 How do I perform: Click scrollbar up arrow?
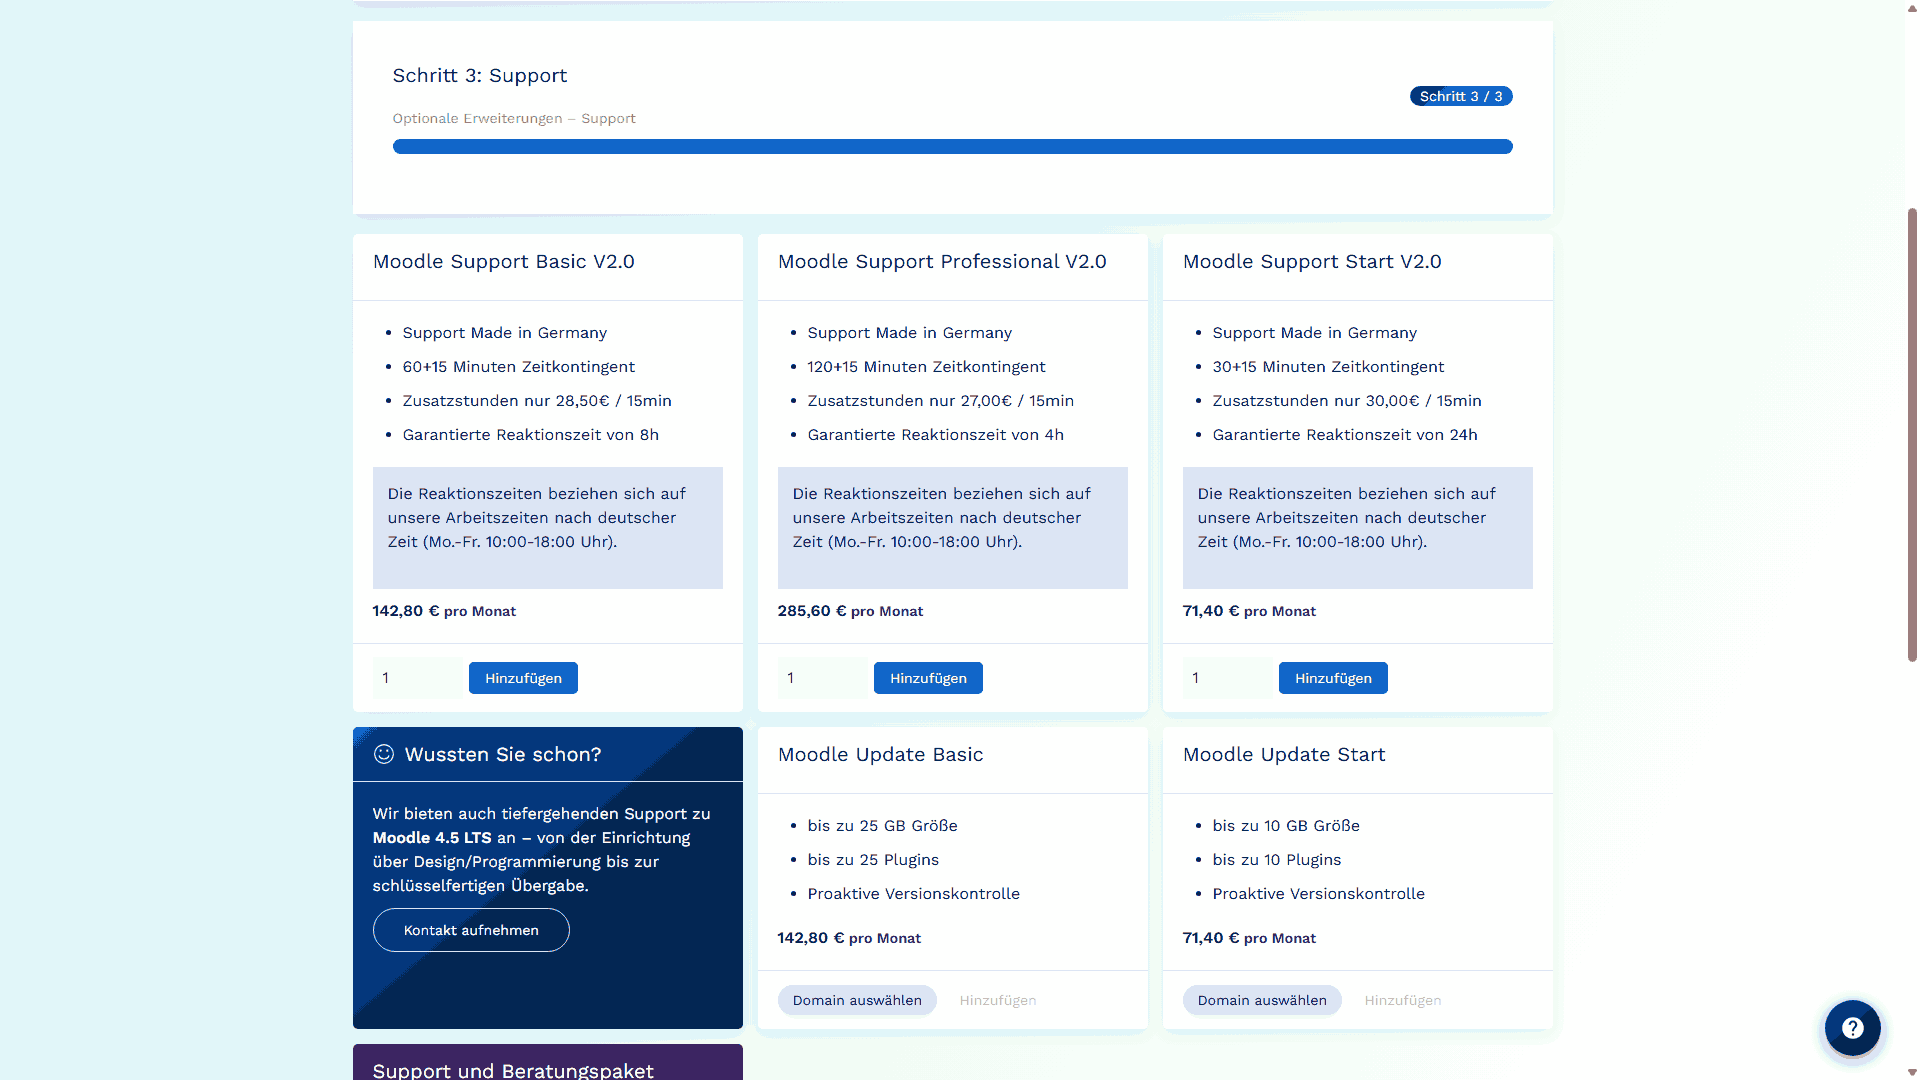[x=1912, y=7]
